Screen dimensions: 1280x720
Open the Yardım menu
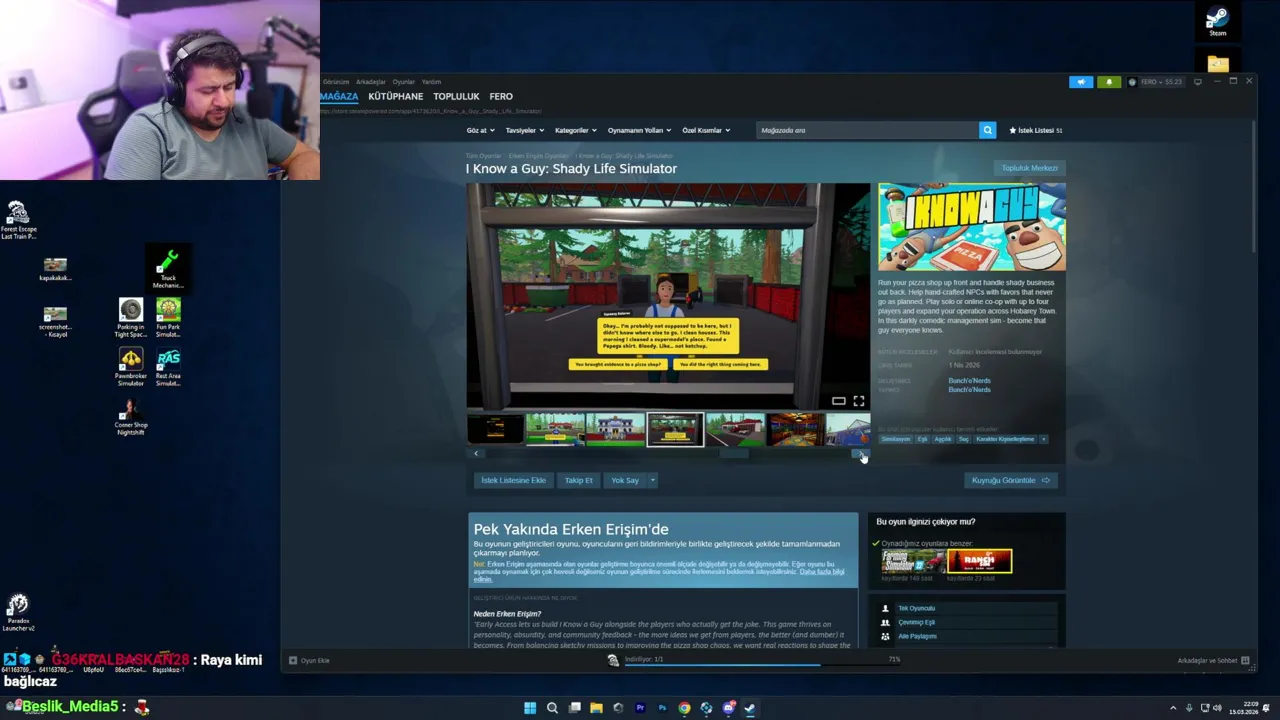431,82
